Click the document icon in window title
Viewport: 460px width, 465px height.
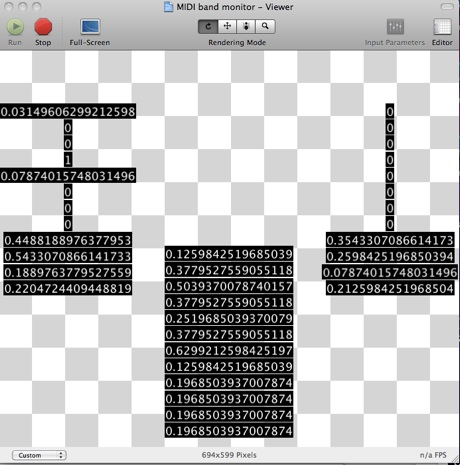169,7
